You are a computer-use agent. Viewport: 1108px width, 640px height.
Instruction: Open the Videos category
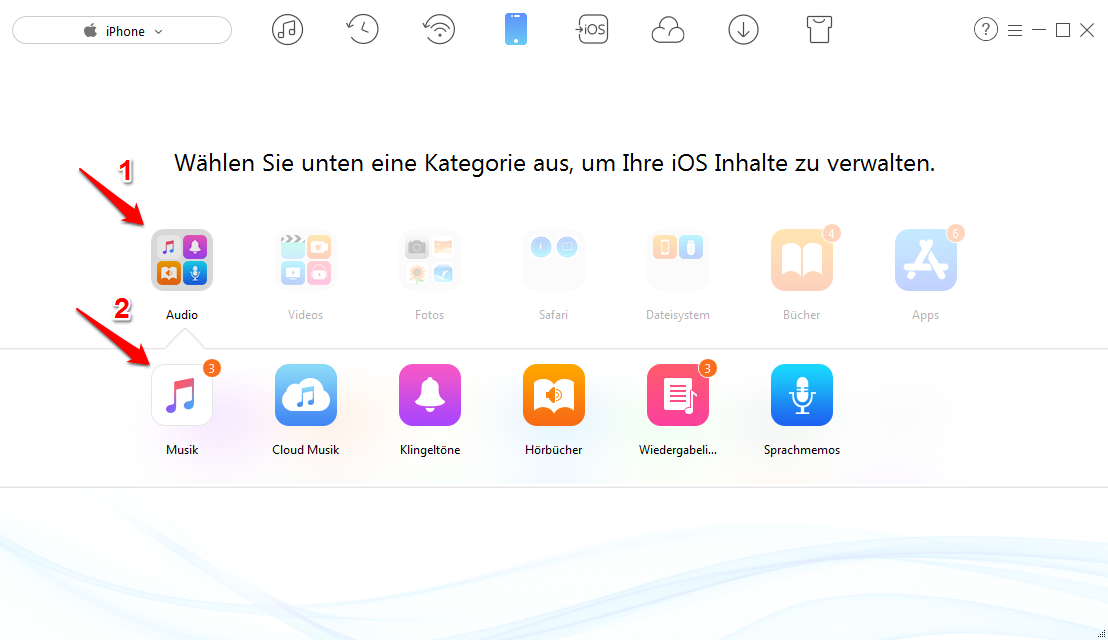(x=306, y=259)
